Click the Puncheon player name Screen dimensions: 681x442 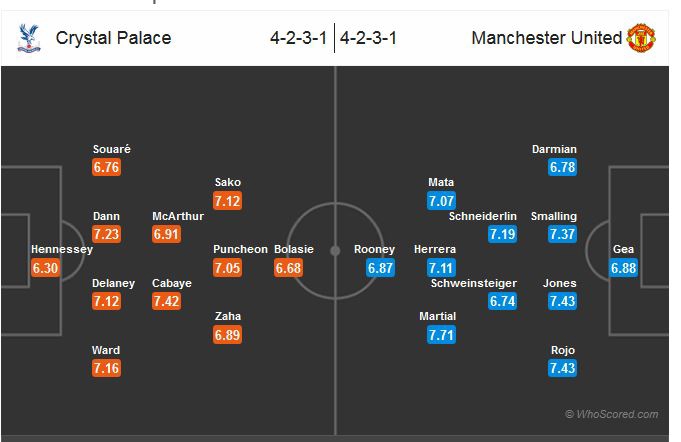coord(240,249)
